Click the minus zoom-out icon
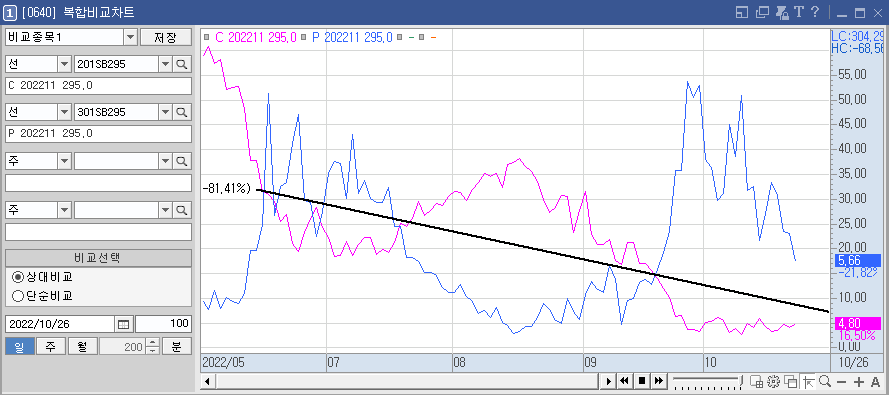The image size is (889, 395). pos(842,381)
